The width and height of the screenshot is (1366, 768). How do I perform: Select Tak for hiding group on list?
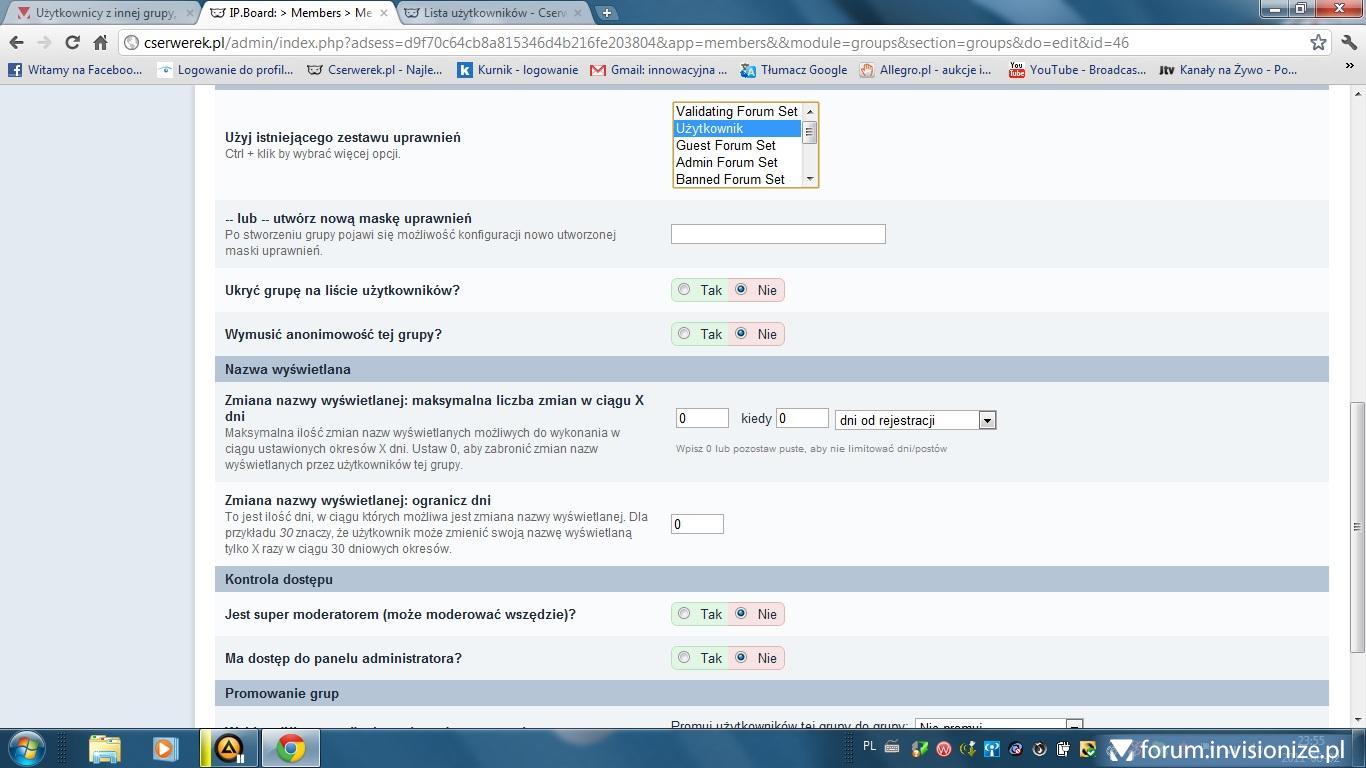point(684,290)
